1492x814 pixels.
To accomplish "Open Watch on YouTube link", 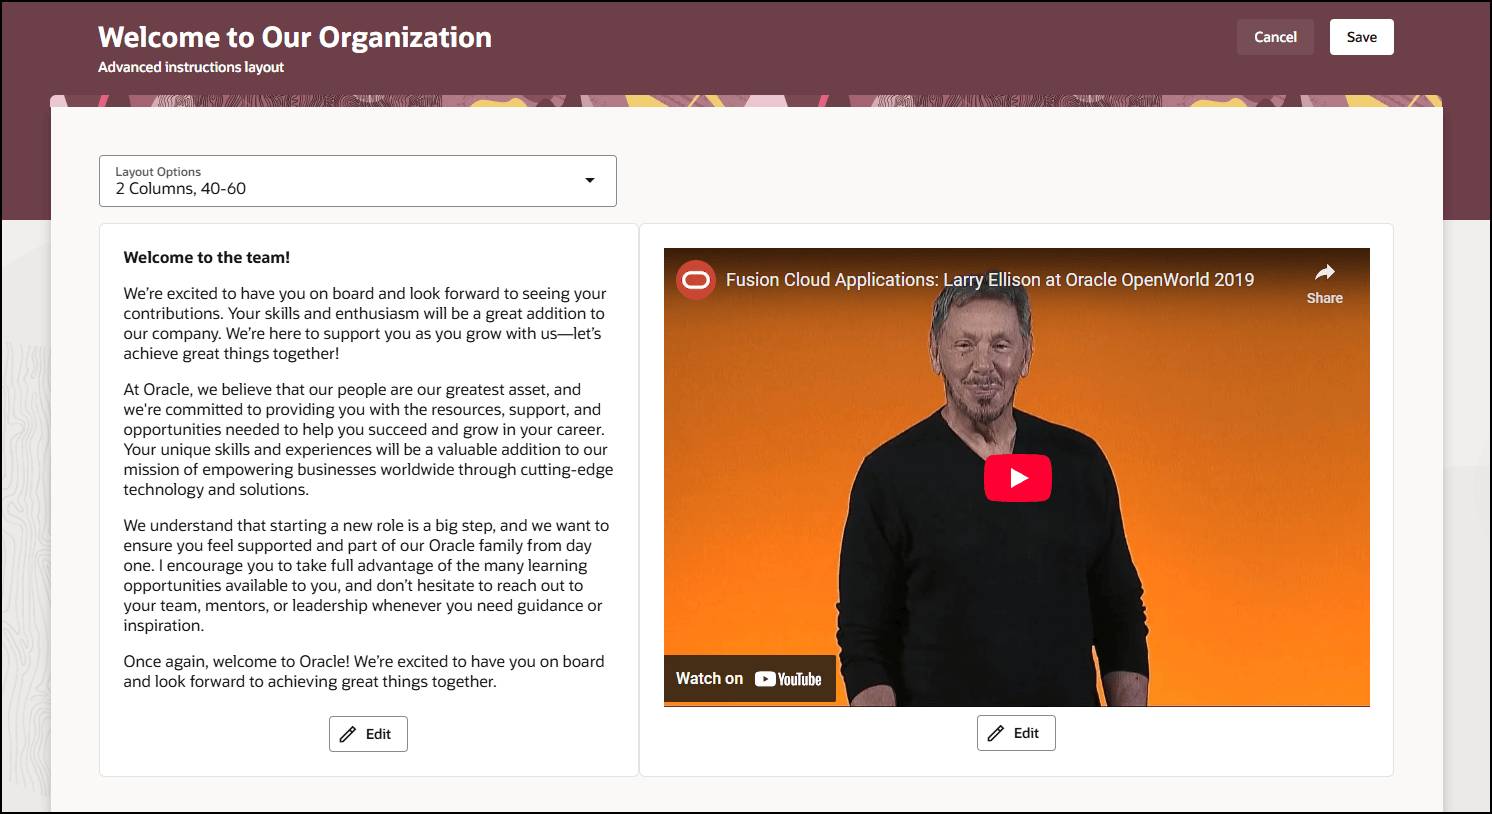I will [750, 679].
